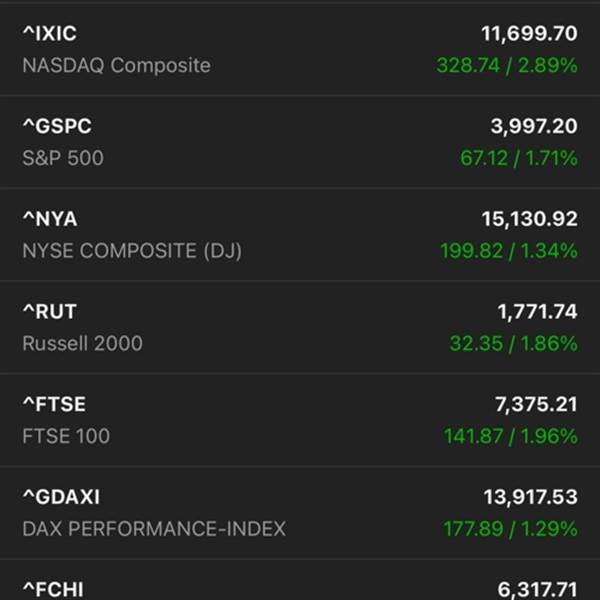Select the 3,997.20 price value
Viewport: 600px width, 600px height.
(x=533, y=126)
